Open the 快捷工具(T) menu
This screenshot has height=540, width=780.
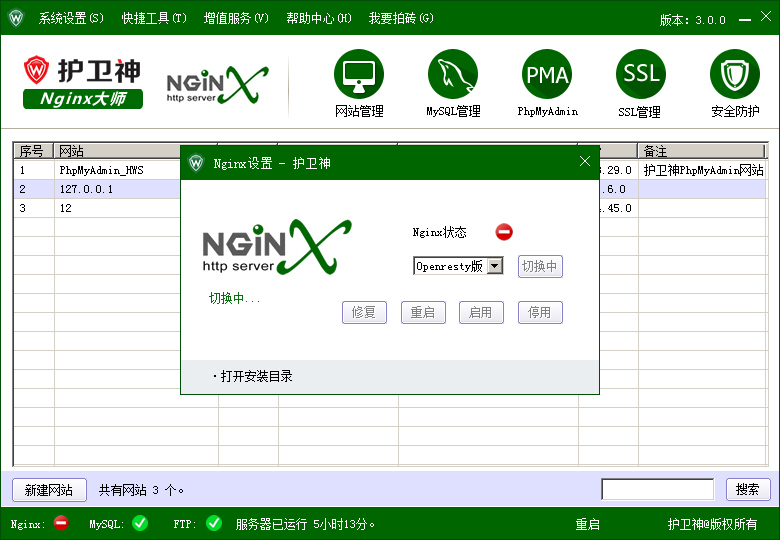154,19
